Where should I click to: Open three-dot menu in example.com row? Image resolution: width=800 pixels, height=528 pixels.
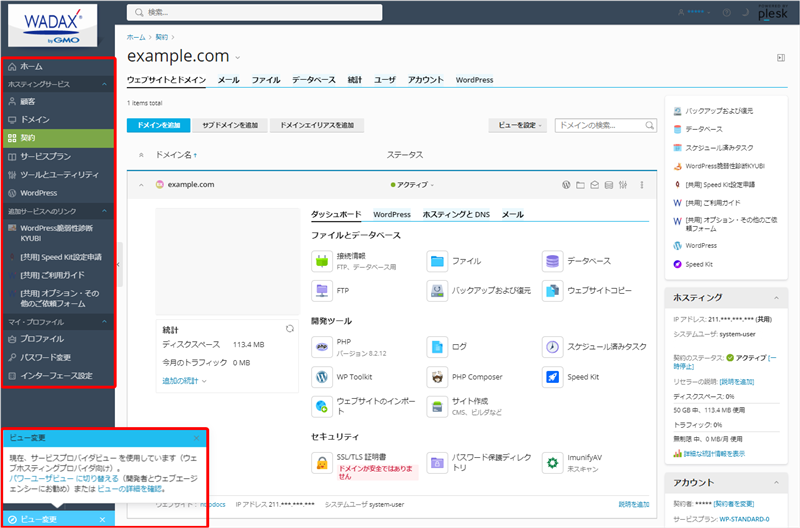click(642, 185)
